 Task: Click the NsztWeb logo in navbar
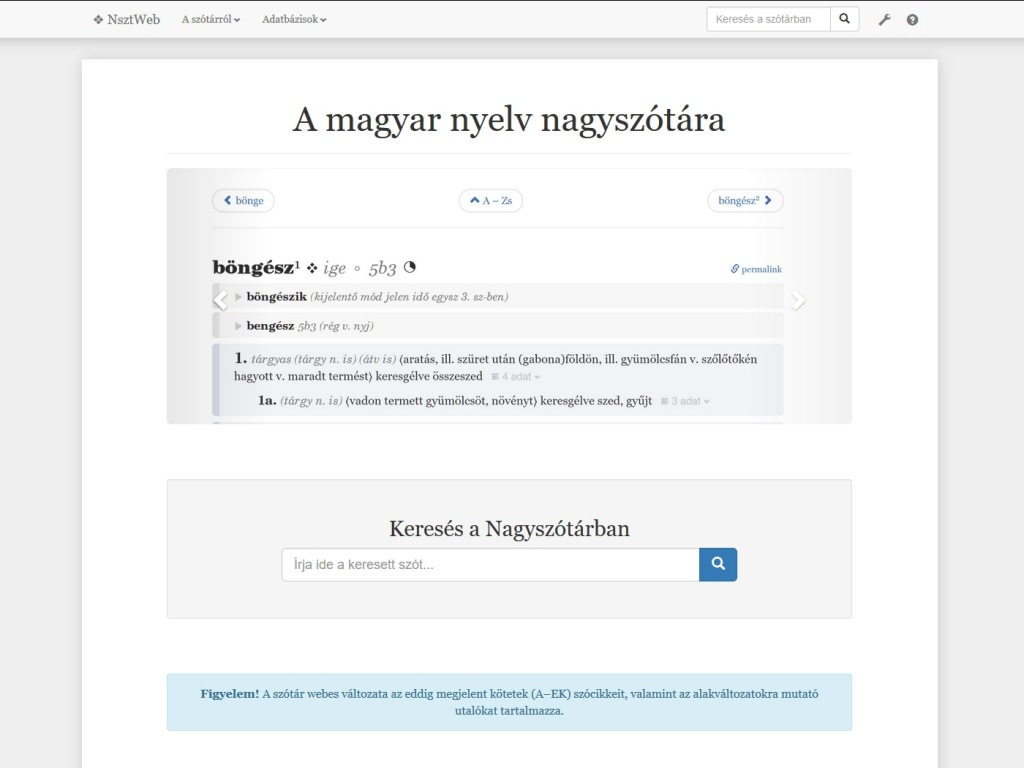pos(126,19)
